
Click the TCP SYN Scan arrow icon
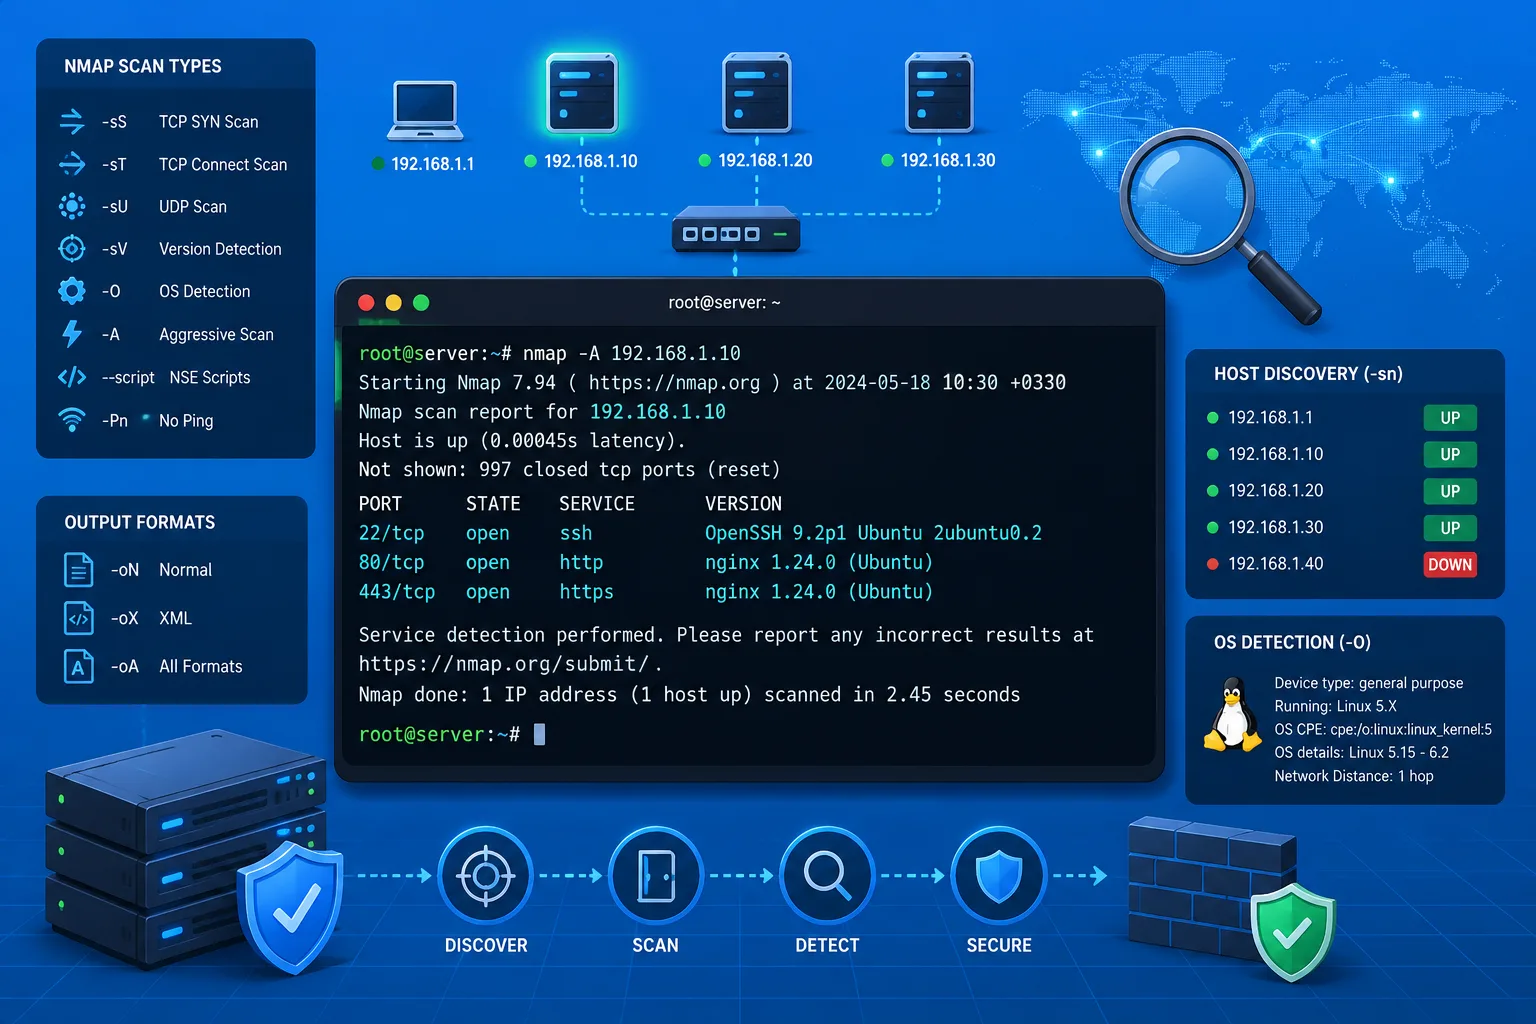[72, 122]
